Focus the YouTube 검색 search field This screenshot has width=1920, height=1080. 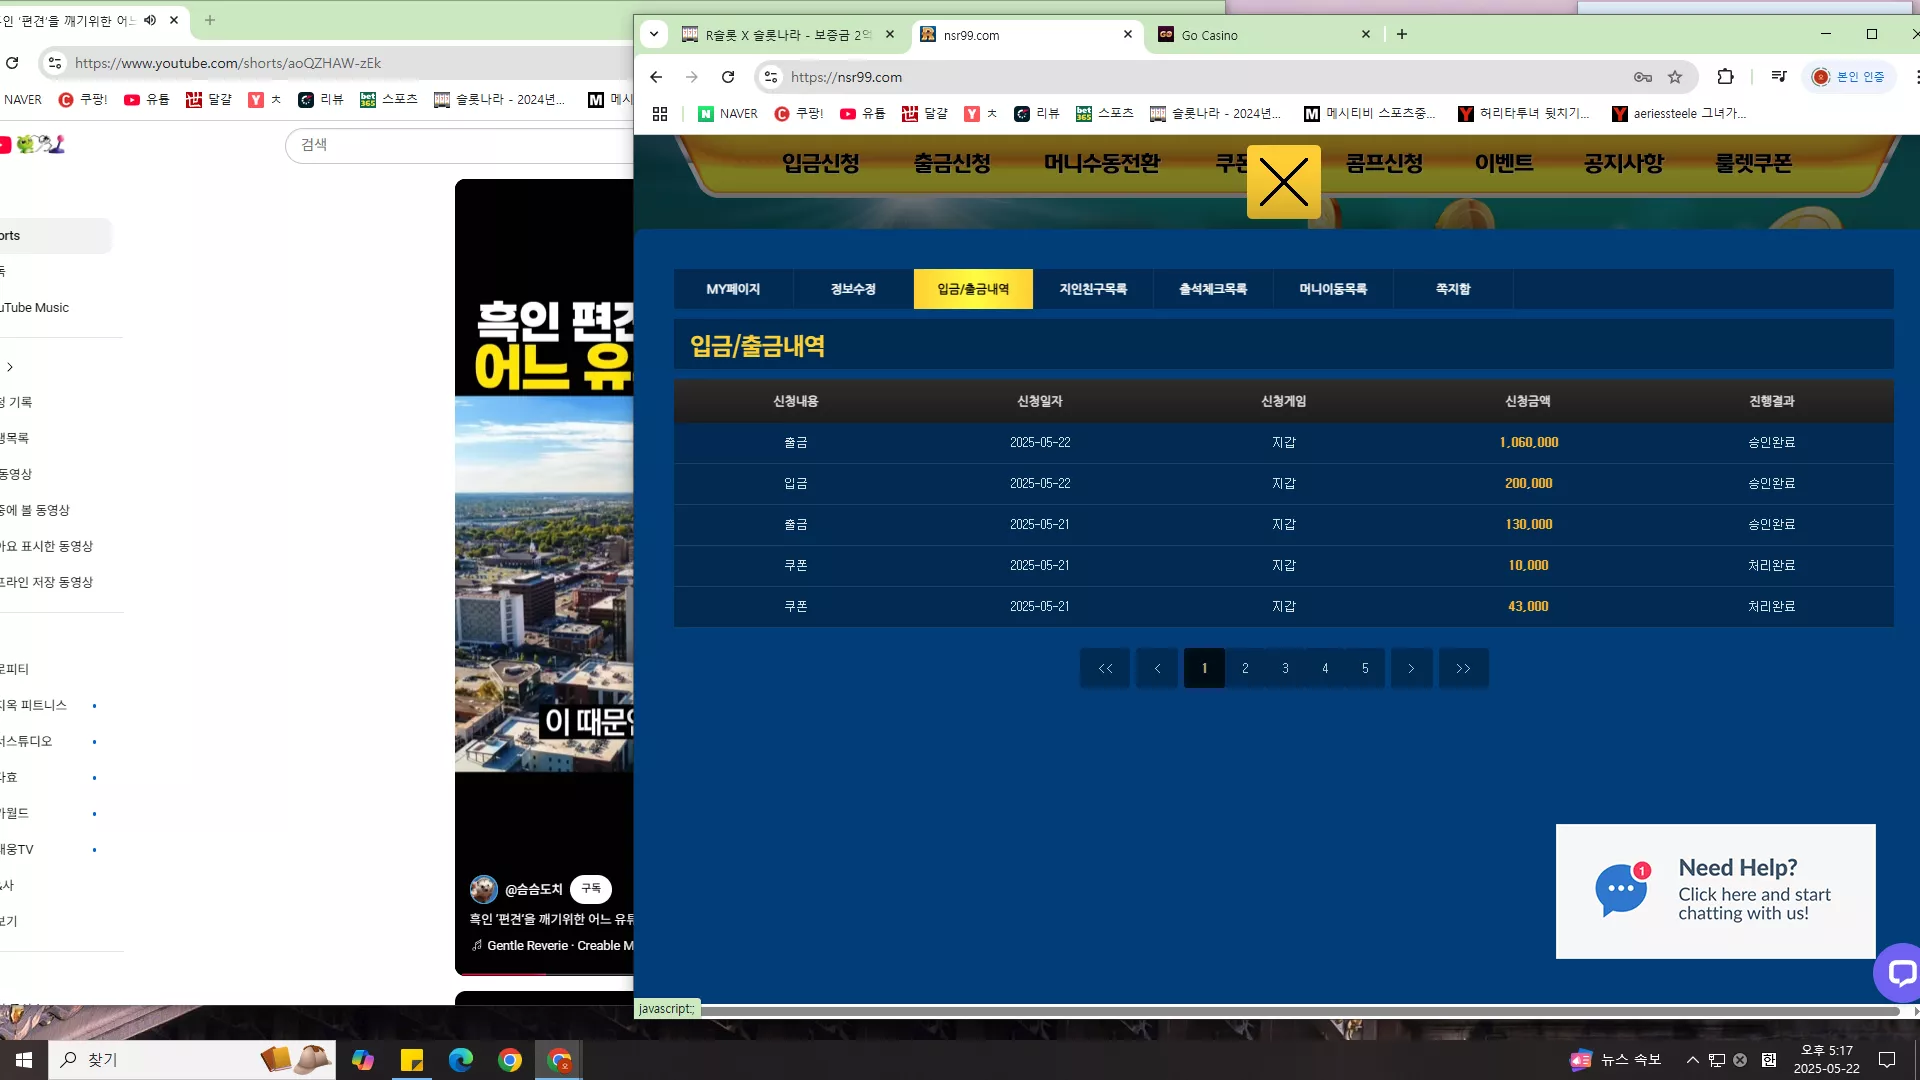(x=460, y=145)
